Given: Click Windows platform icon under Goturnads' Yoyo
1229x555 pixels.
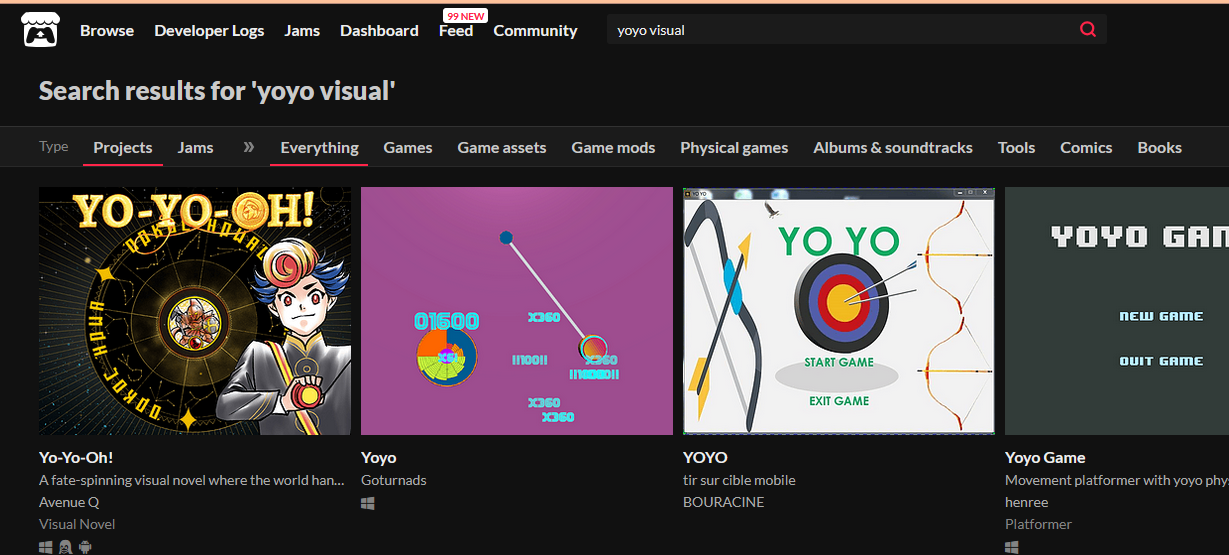Looking at the screenshot, I should pos(368,504).
